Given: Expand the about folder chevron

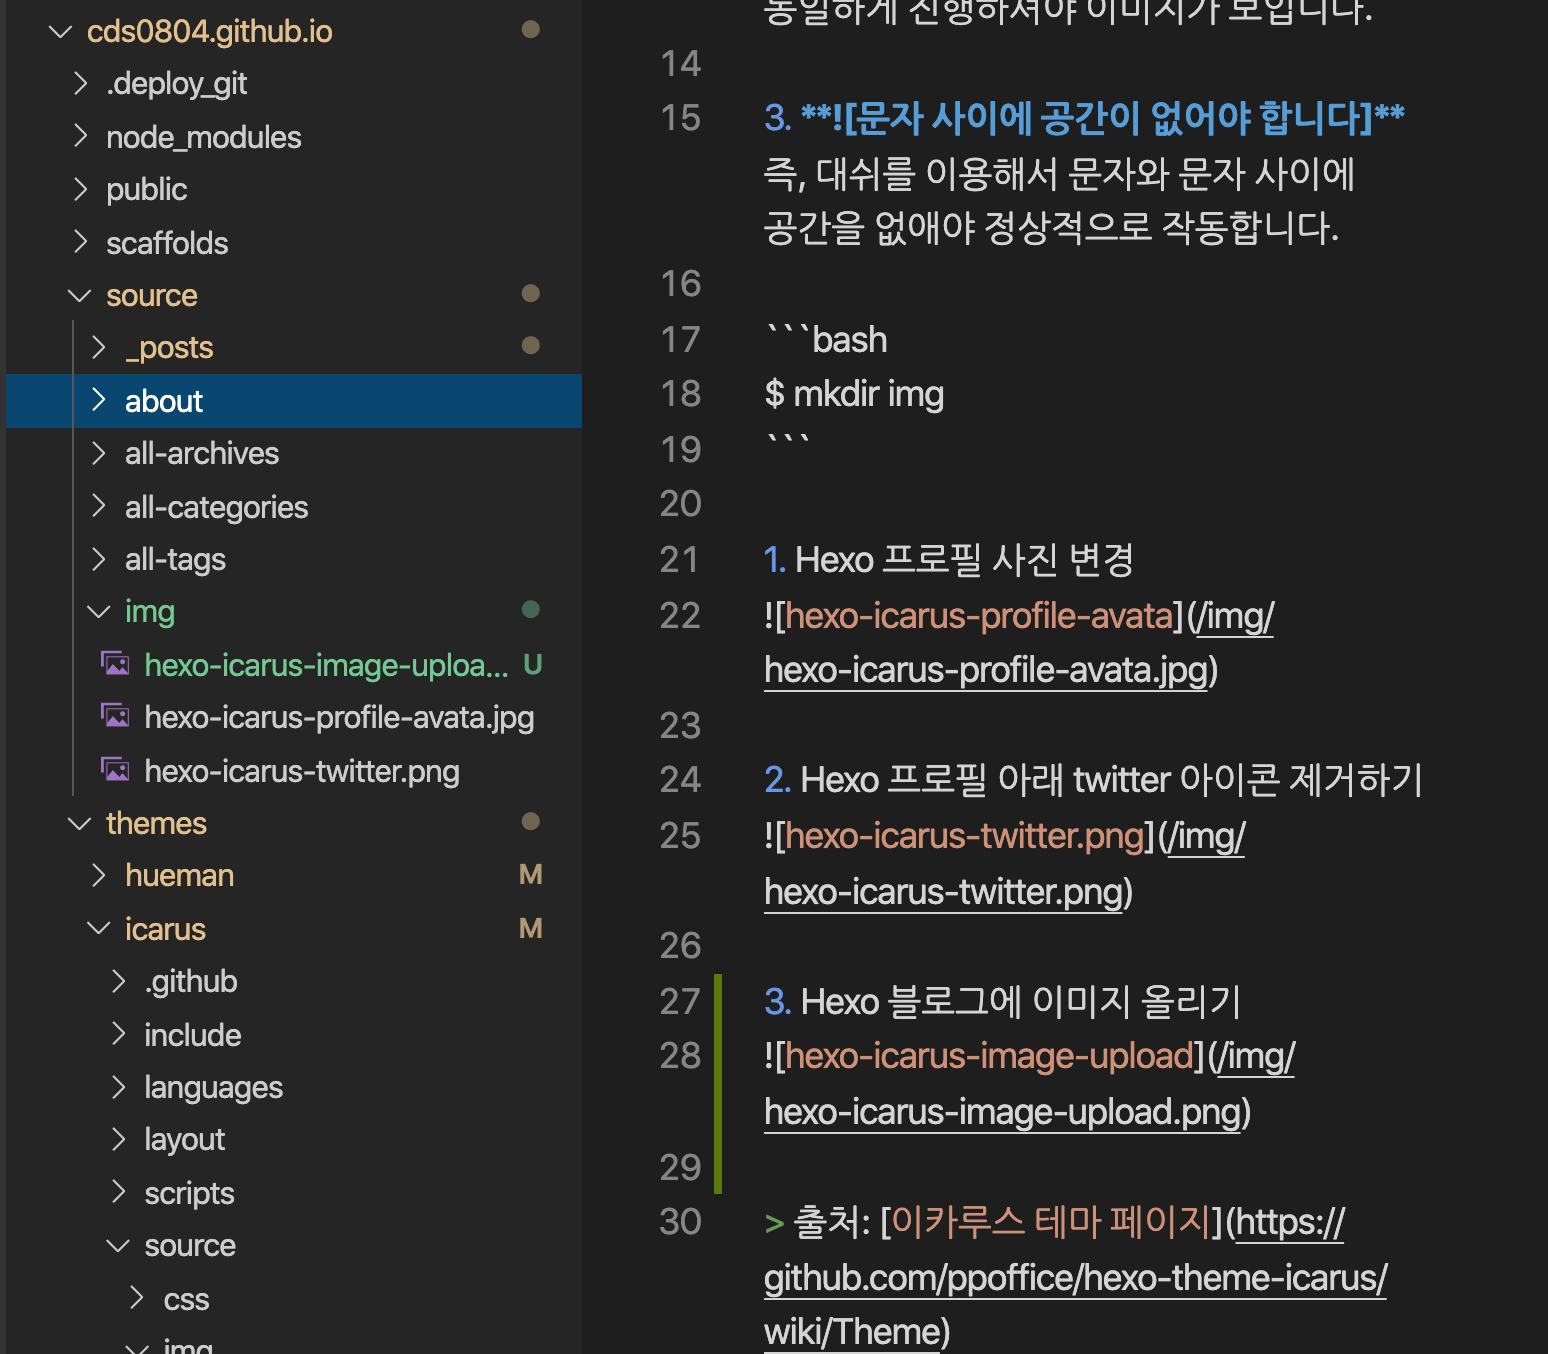Looking at the screenshot, I should pyautogui.click(x=99, y=400).
